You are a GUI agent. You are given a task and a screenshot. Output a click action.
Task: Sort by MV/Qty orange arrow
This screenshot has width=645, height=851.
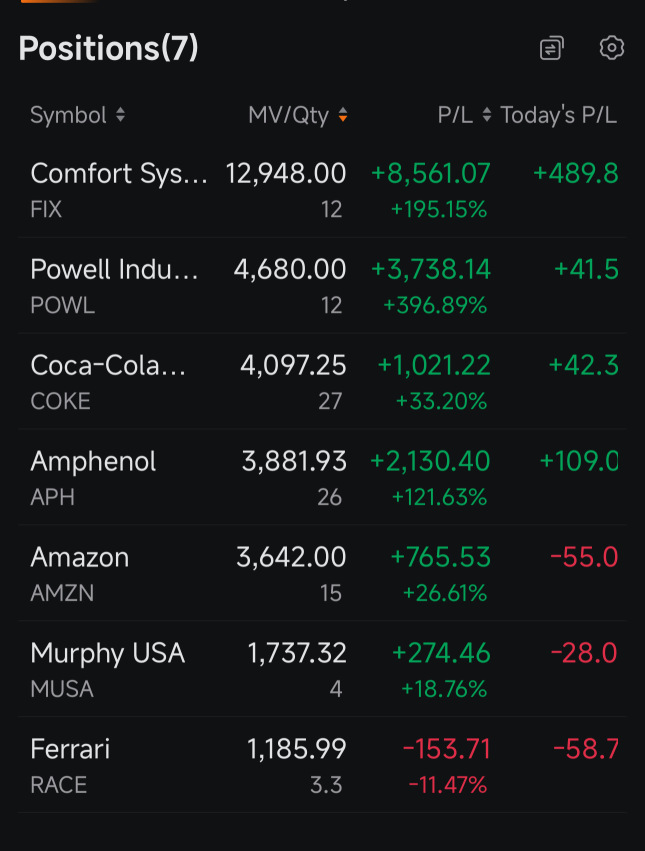[x=343, y=115]
